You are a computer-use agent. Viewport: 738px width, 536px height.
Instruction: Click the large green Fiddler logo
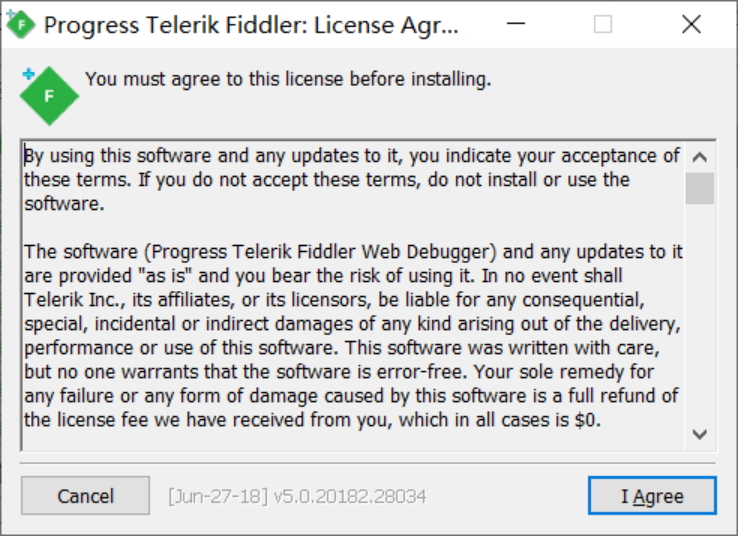(x=49, y=96)
